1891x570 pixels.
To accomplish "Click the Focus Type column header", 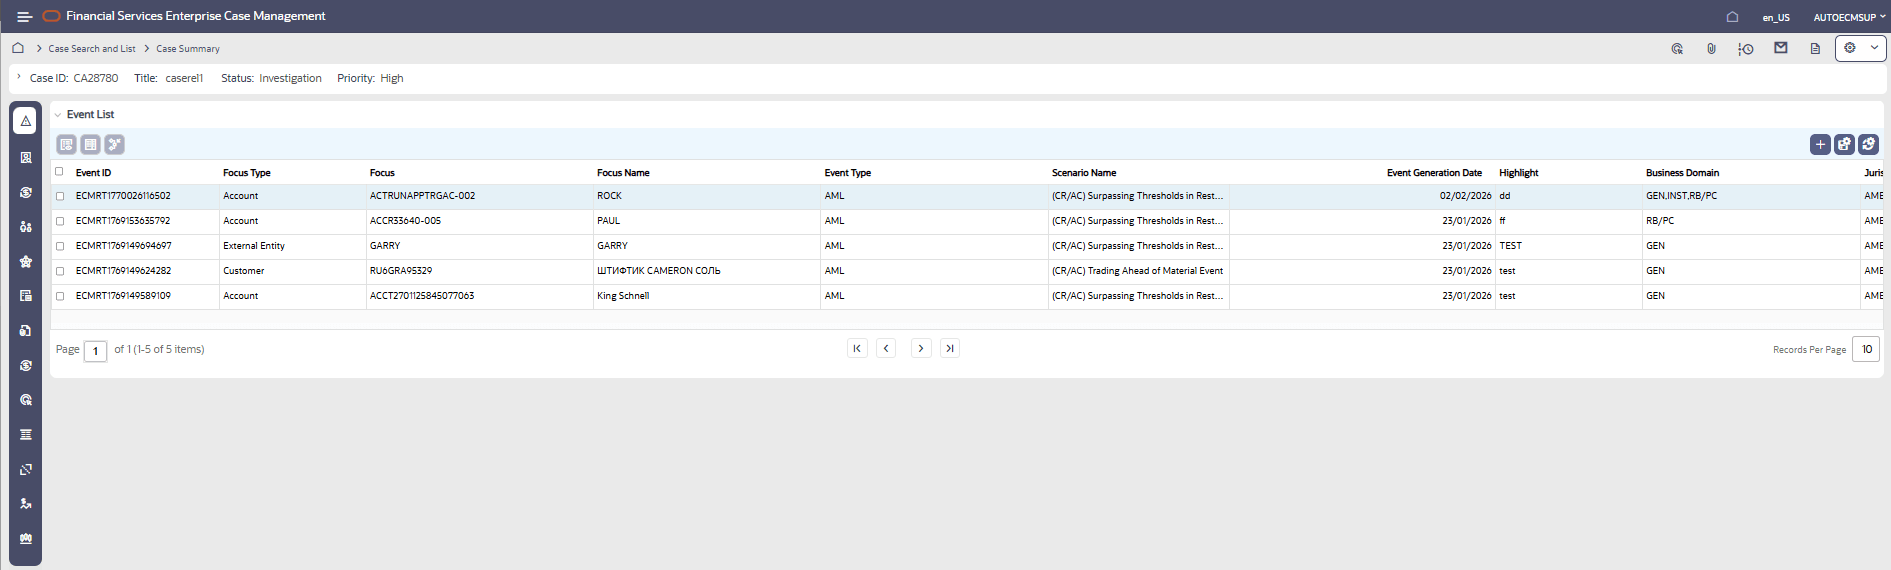I will (247, 173).
